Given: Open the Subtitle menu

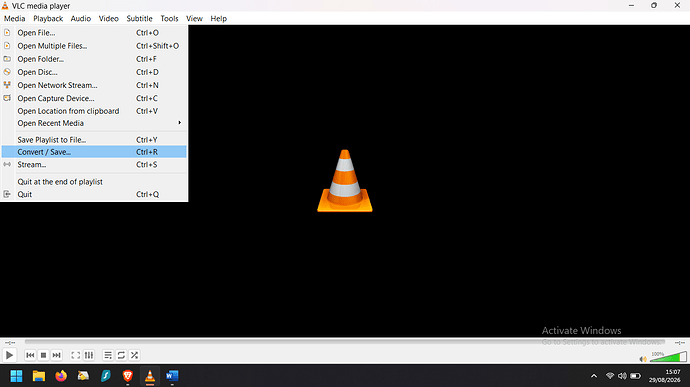Looking at the screenshot, I should coord(139,18).
